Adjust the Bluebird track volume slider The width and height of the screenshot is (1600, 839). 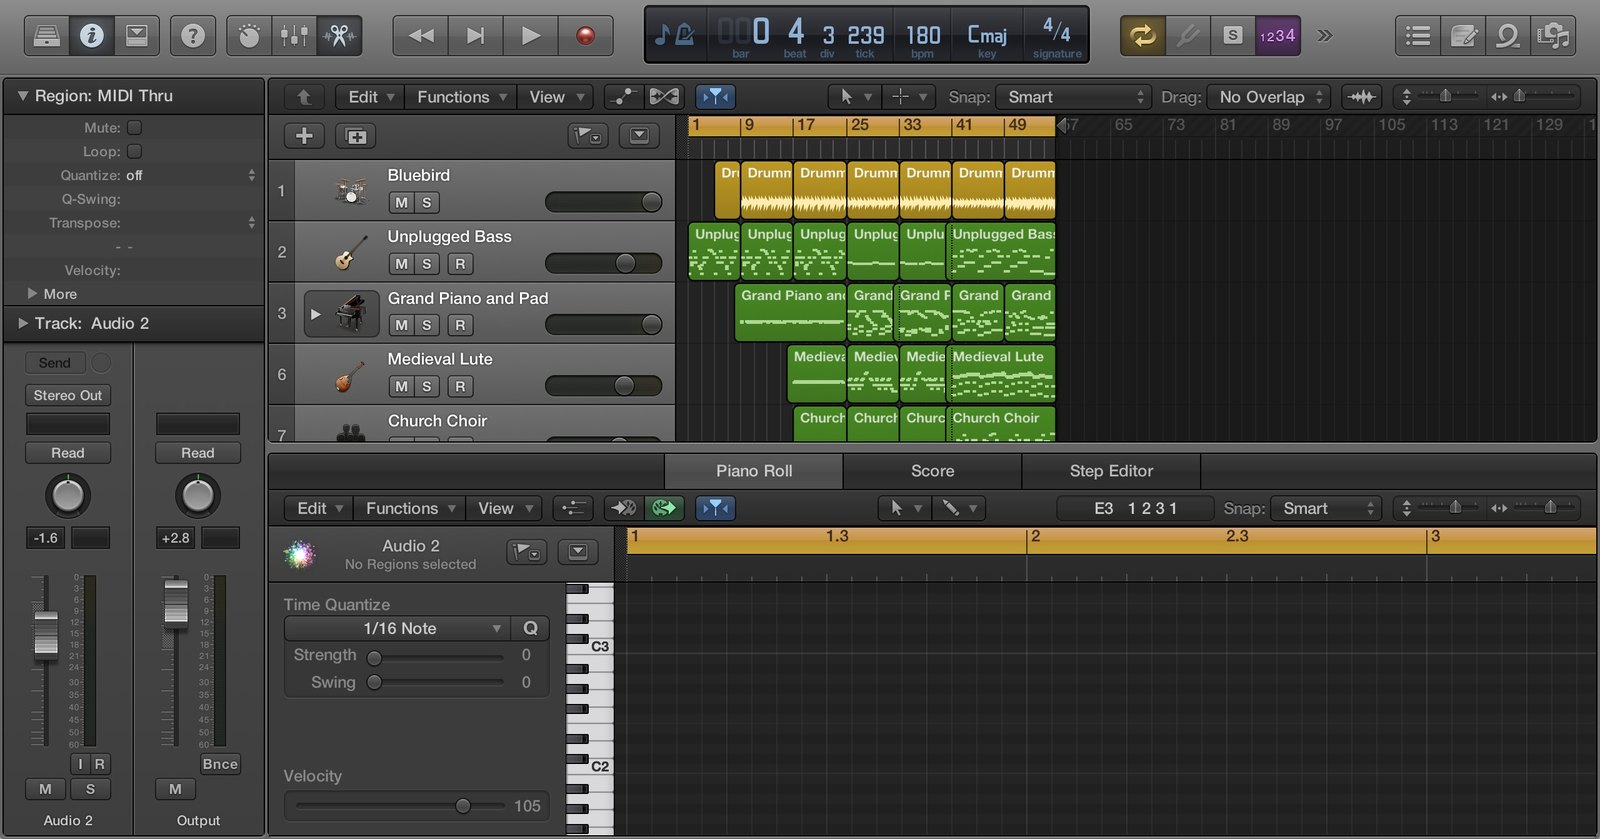coord(603,202)
